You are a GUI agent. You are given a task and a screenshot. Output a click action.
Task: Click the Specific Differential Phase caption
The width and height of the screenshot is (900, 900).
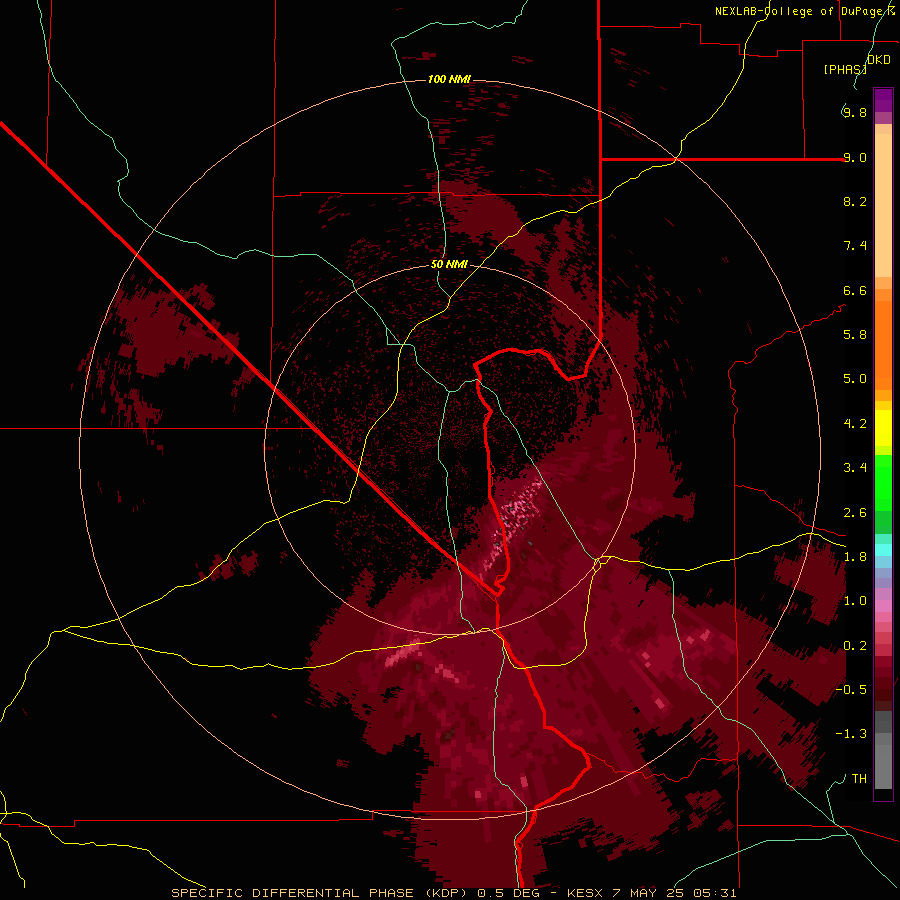454,893
